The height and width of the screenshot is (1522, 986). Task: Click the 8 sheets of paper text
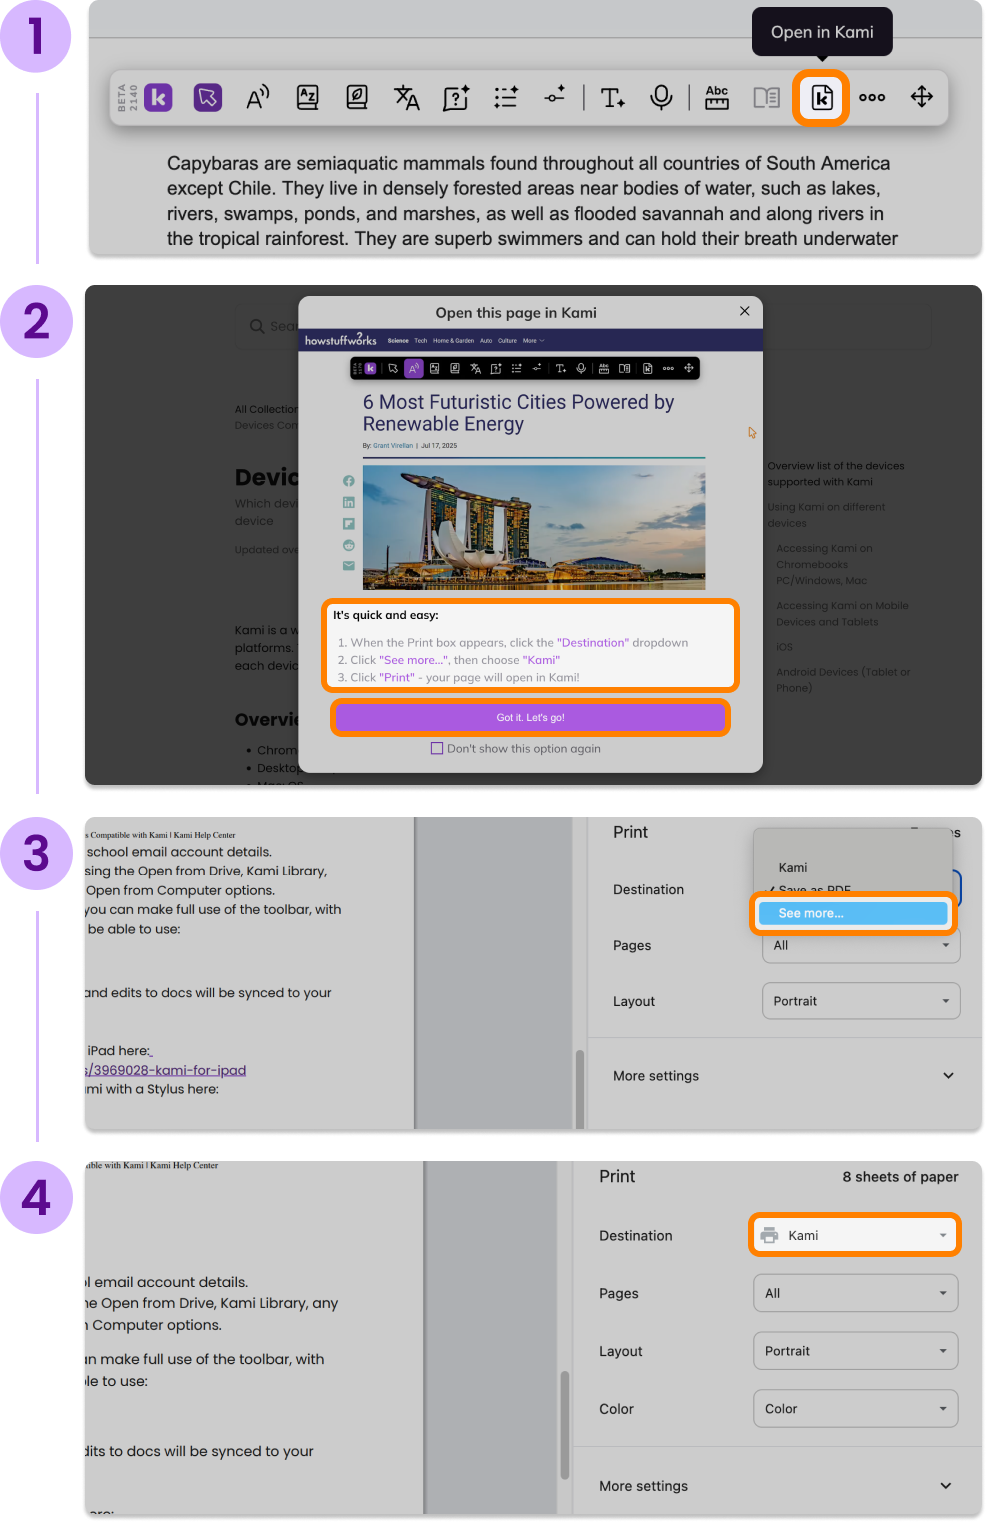[900, 1177]
